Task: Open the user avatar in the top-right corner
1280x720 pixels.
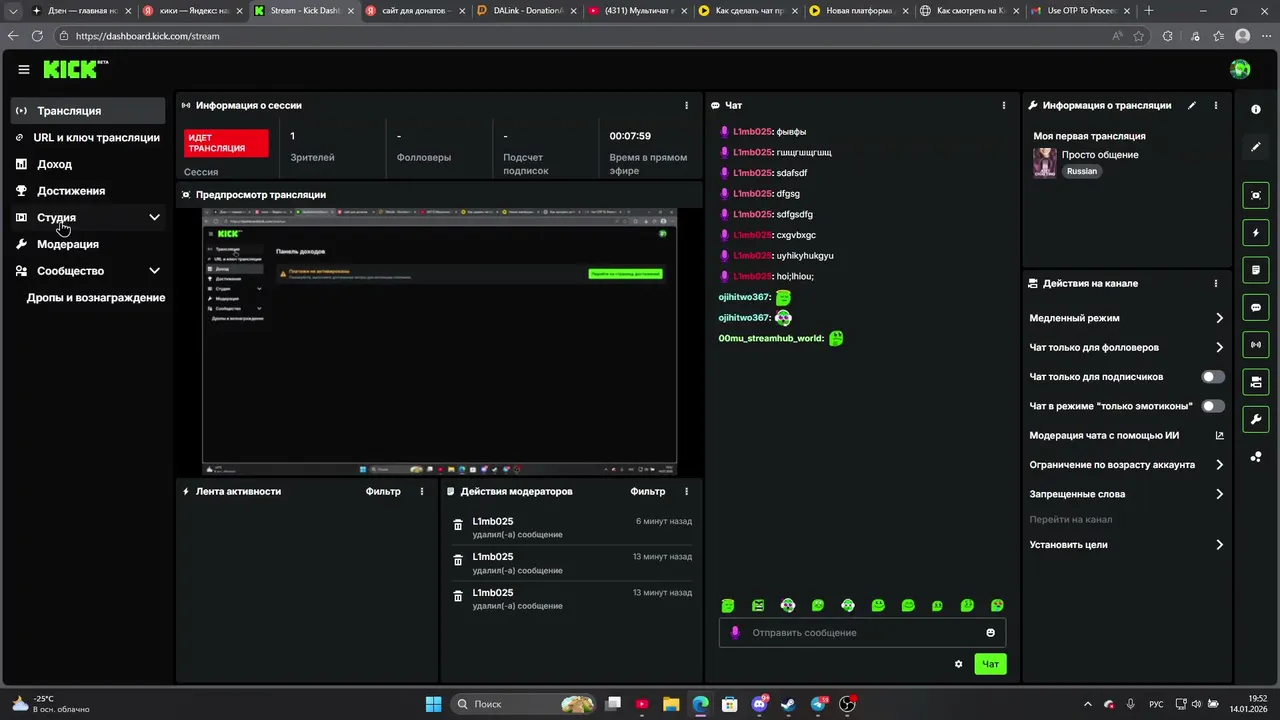Action: [1240, 69]
